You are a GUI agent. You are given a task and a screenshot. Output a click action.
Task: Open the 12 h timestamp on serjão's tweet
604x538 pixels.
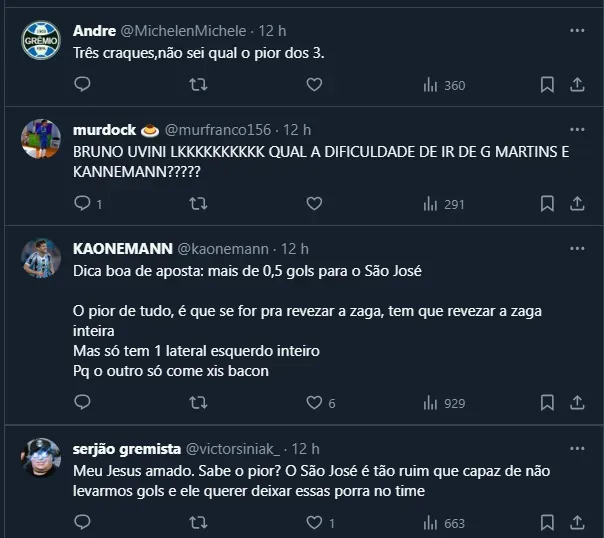click(x=305, y=448)
